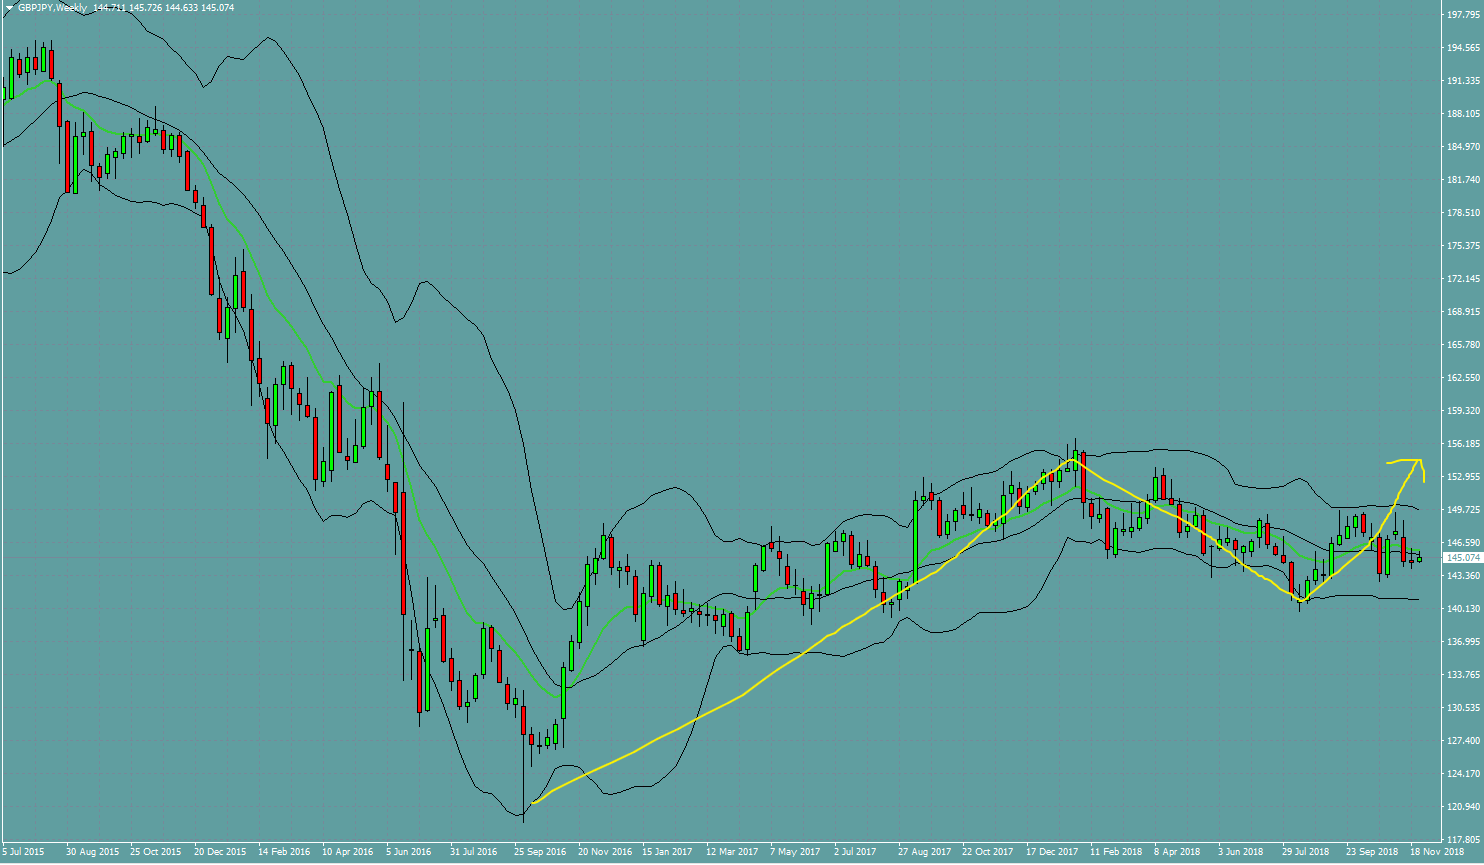This screenshot has width=1484, height=865.
Task: Select the 5 Jul 2015 date label
Action: (x=24, y=852)
